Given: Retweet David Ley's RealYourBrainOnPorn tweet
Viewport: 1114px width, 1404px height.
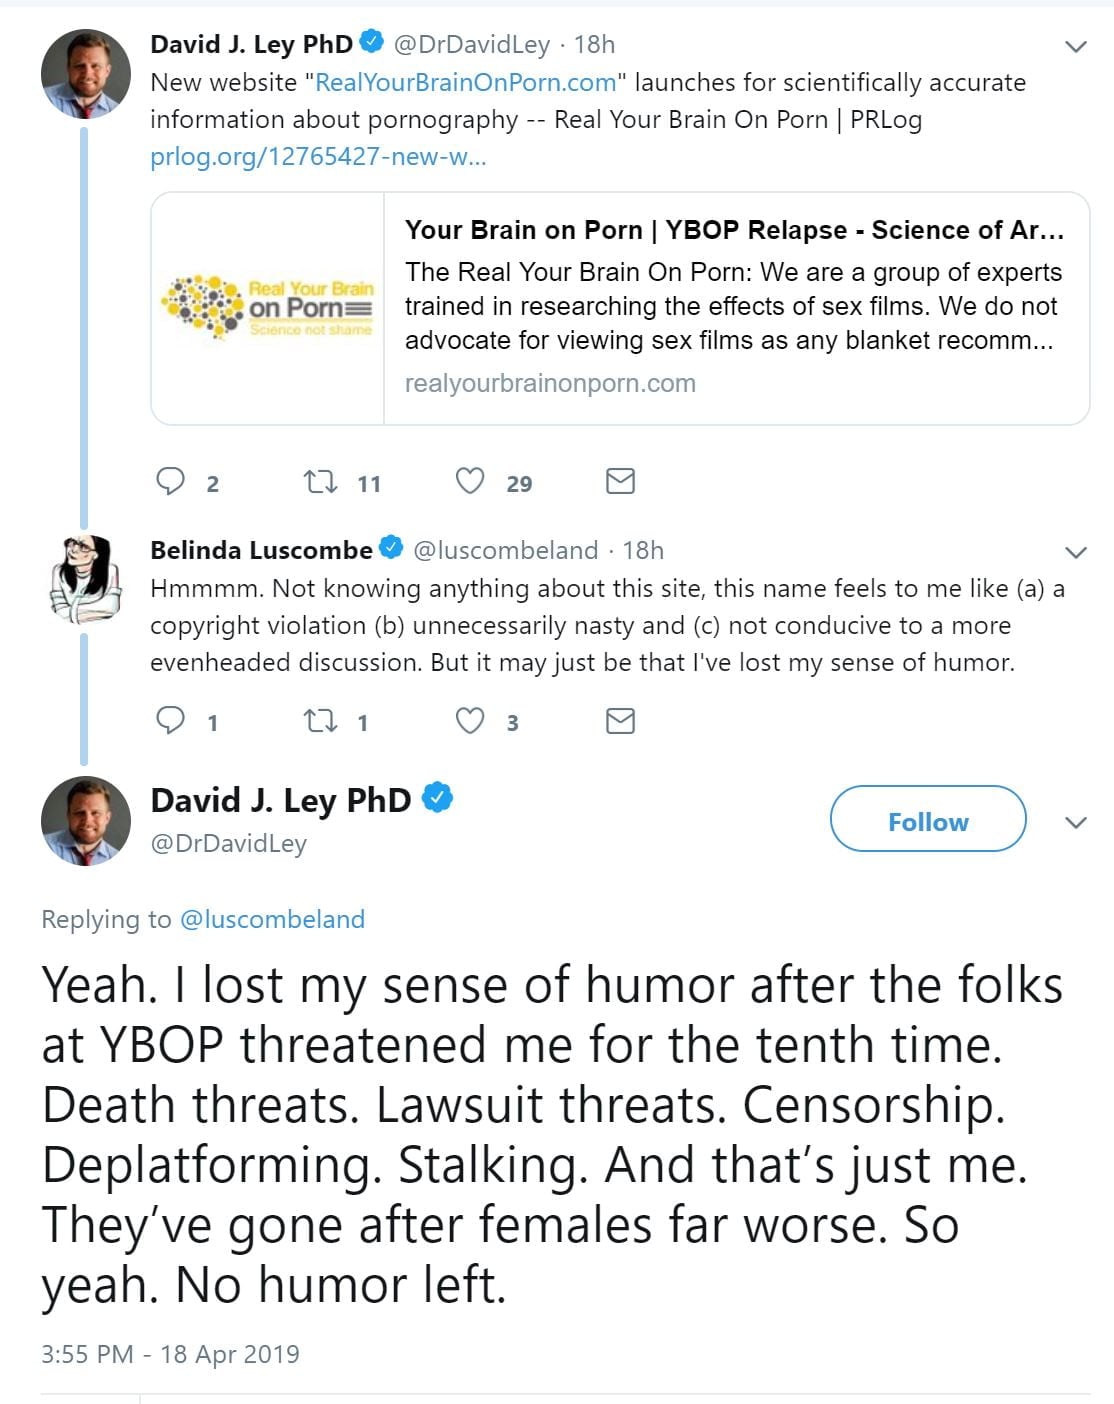Looking at the screenshot, I should (320, 482).
